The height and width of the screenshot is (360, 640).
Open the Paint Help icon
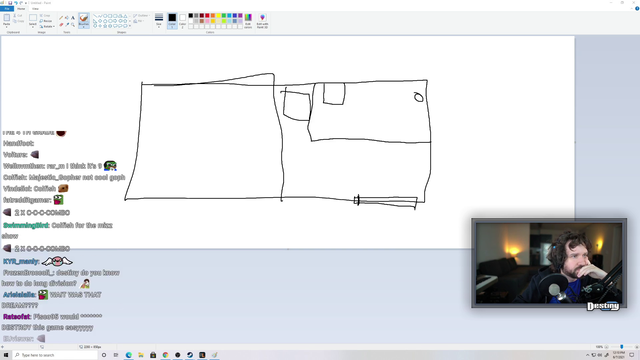click(x=637, y=8)
